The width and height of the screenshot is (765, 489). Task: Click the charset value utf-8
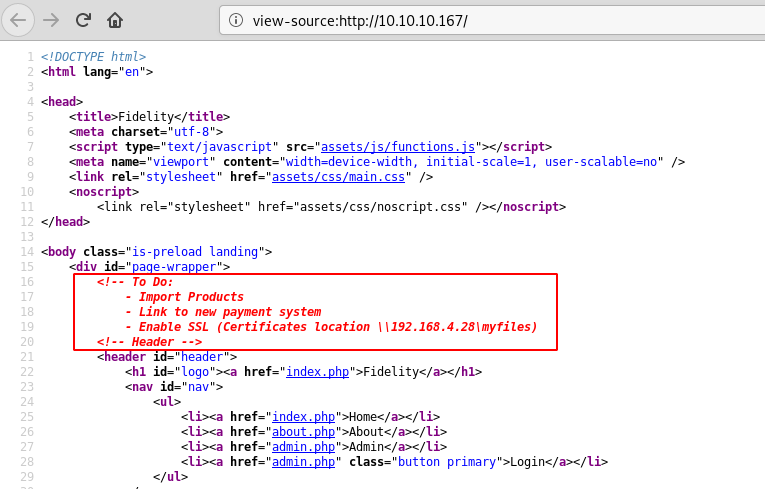click(191, 132)
